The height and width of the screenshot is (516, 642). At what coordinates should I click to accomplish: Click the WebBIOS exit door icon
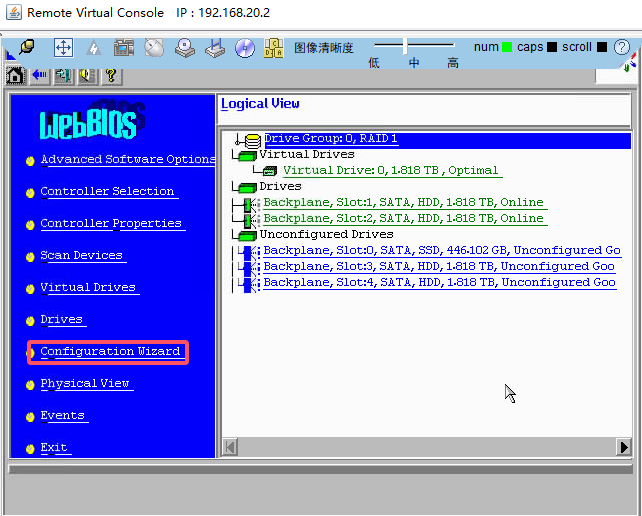pos(63,76)
